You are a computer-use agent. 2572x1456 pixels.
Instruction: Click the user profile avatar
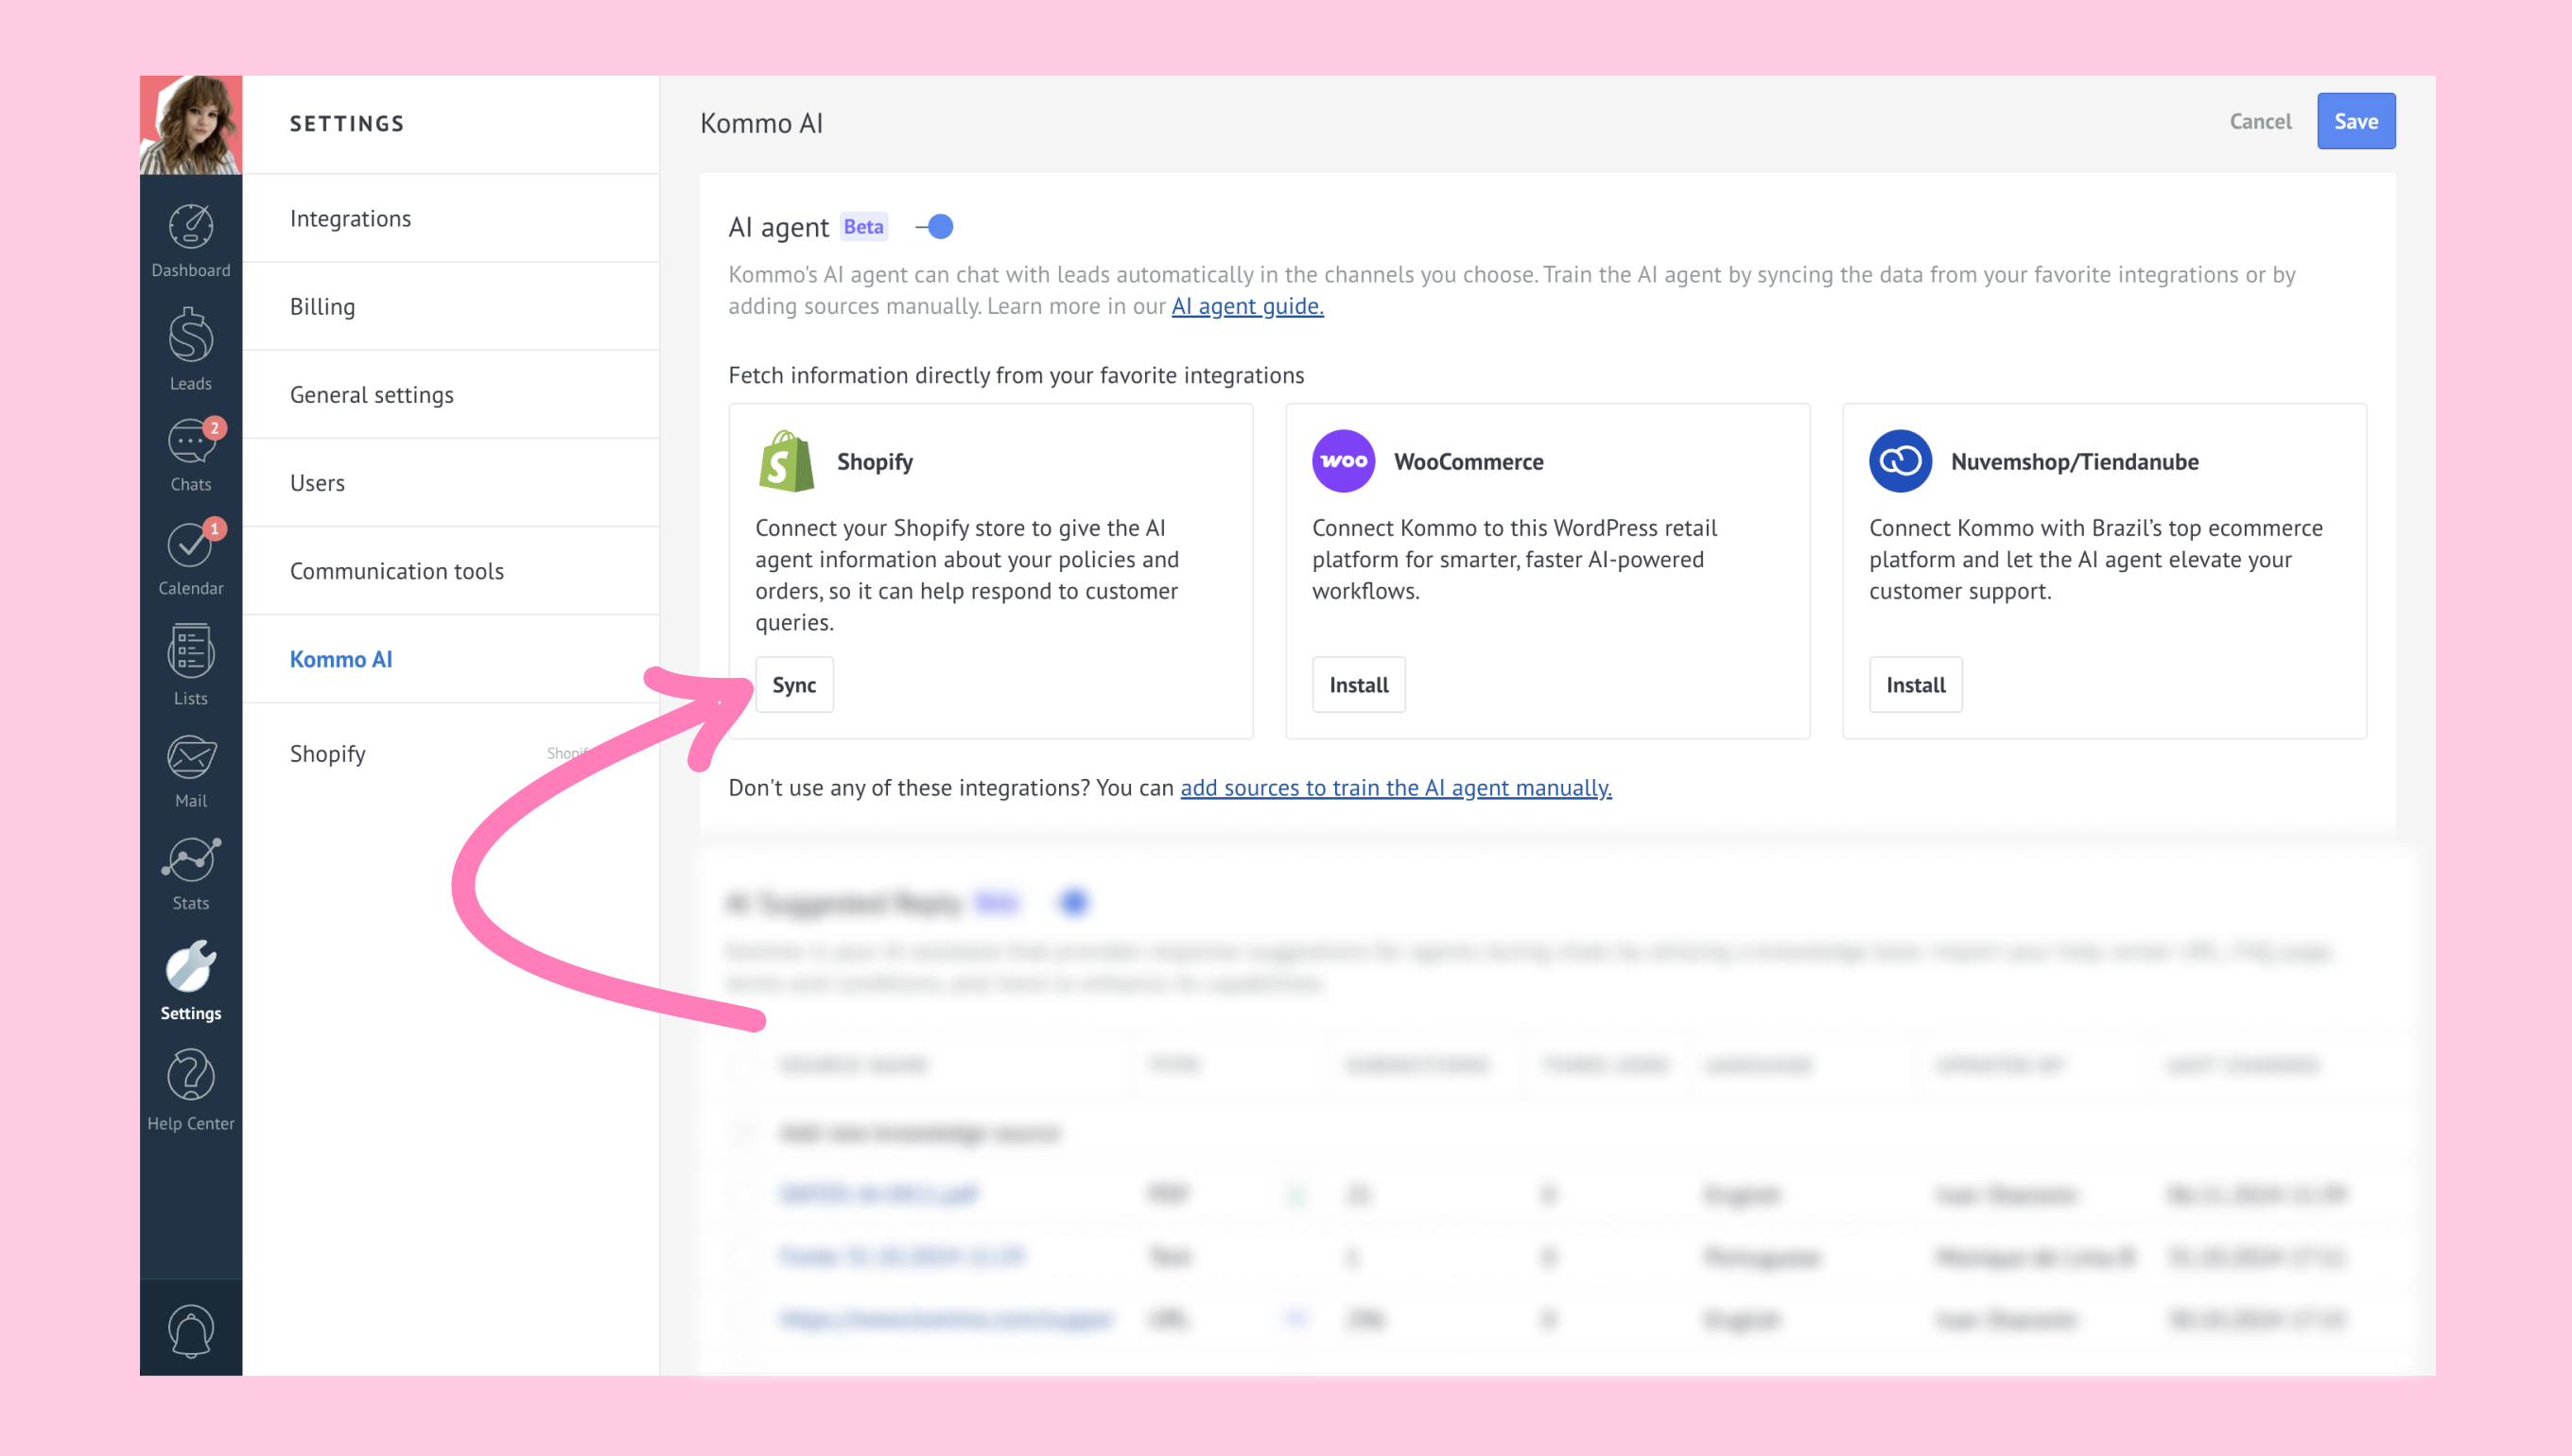coord(190,125)
